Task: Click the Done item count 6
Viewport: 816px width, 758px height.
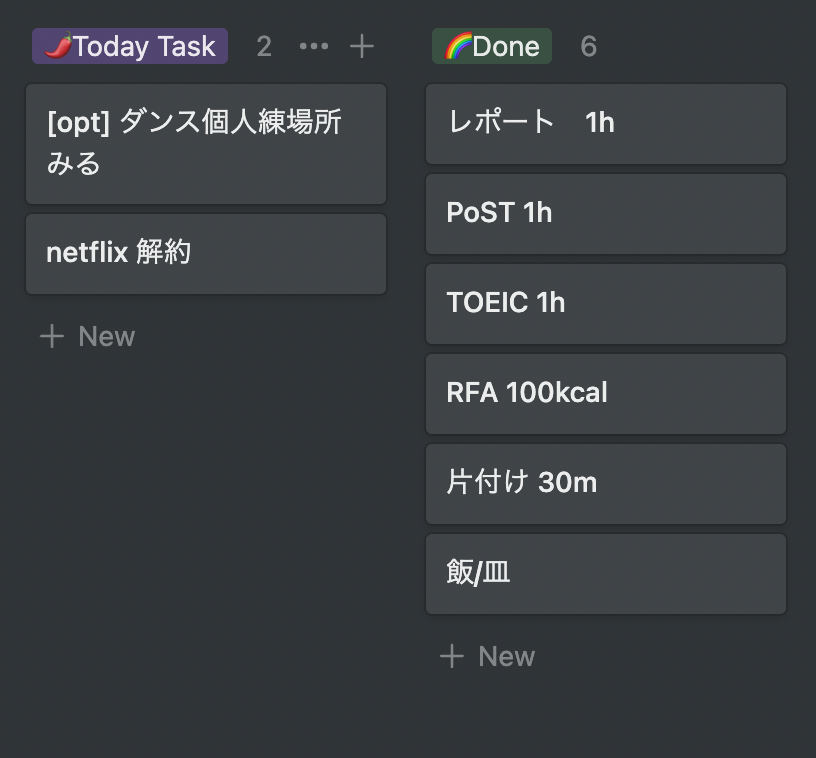Action: coord(588,46)
